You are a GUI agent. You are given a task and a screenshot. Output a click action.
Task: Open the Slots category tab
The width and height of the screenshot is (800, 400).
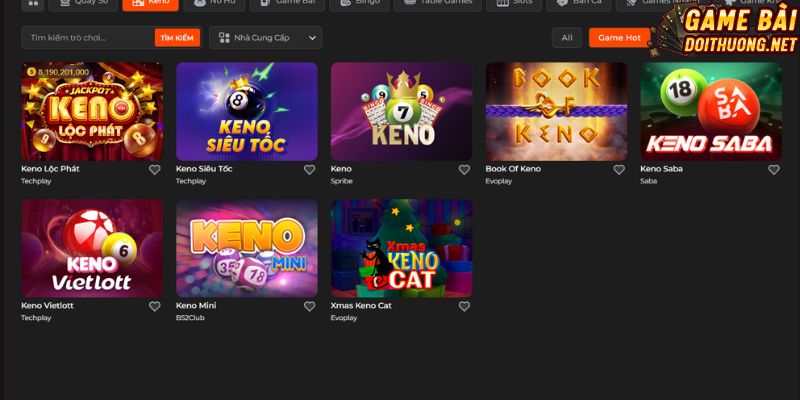[514, 4]
